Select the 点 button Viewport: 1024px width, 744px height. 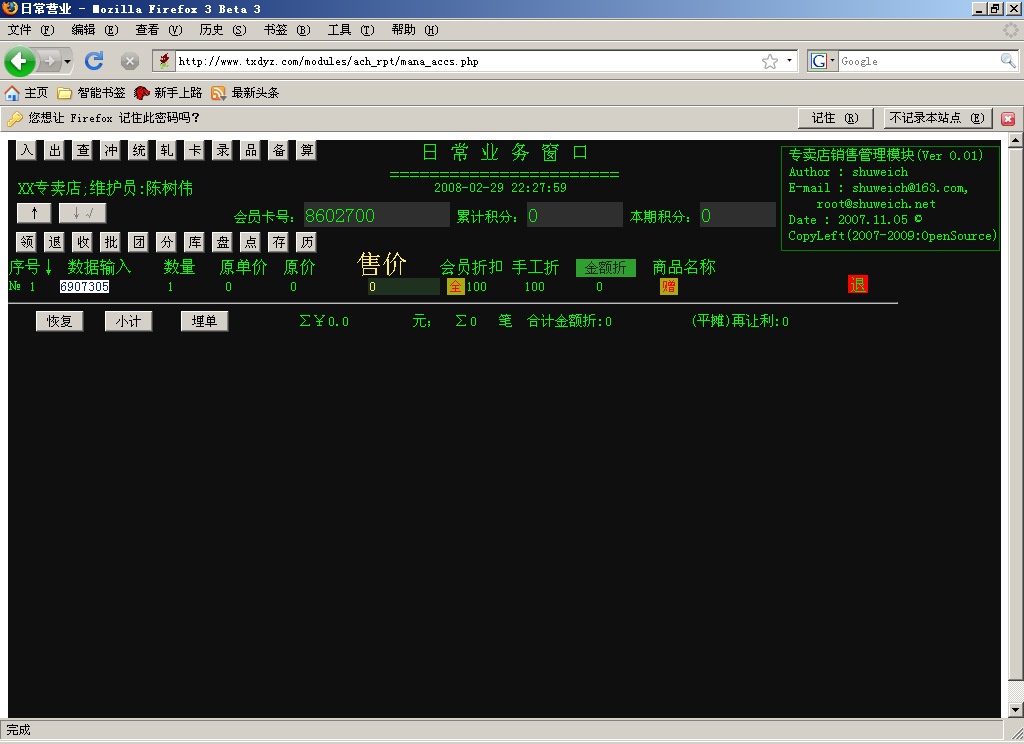tap(251, 242)
